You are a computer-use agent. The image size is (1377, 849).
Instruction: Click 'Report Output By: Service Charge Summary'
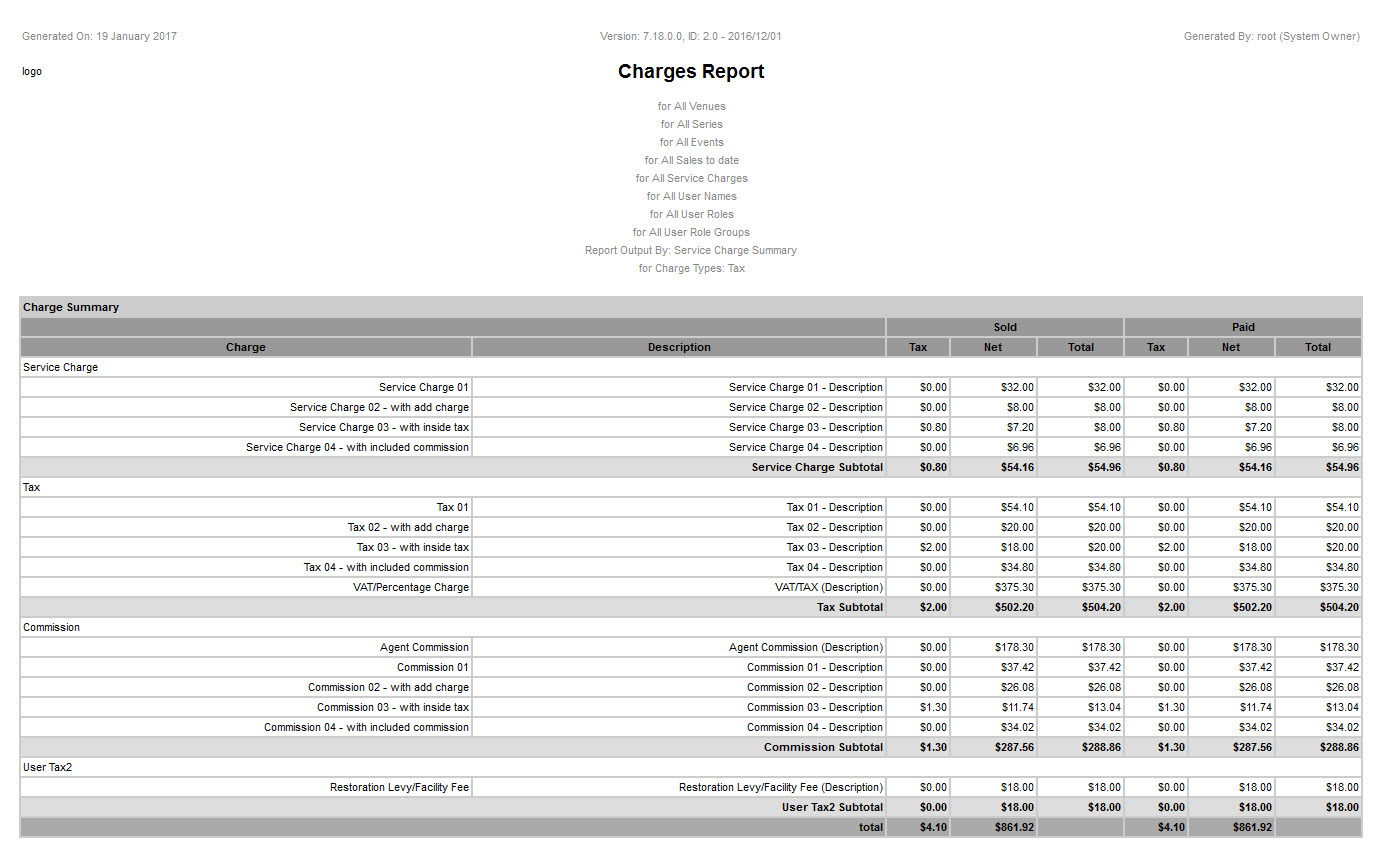coord(691,250)
